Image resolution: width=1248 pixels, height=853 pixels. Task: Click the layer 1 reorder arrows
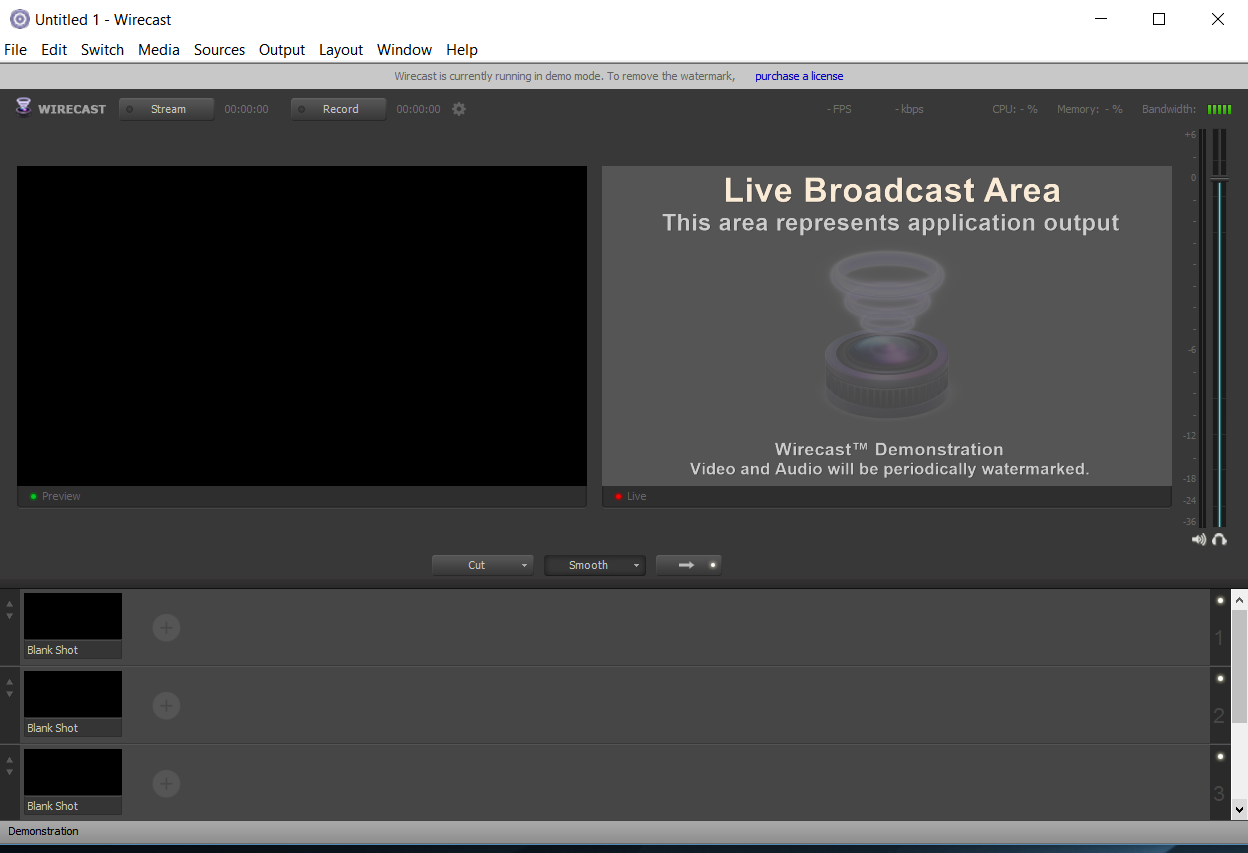pos(10,610)
